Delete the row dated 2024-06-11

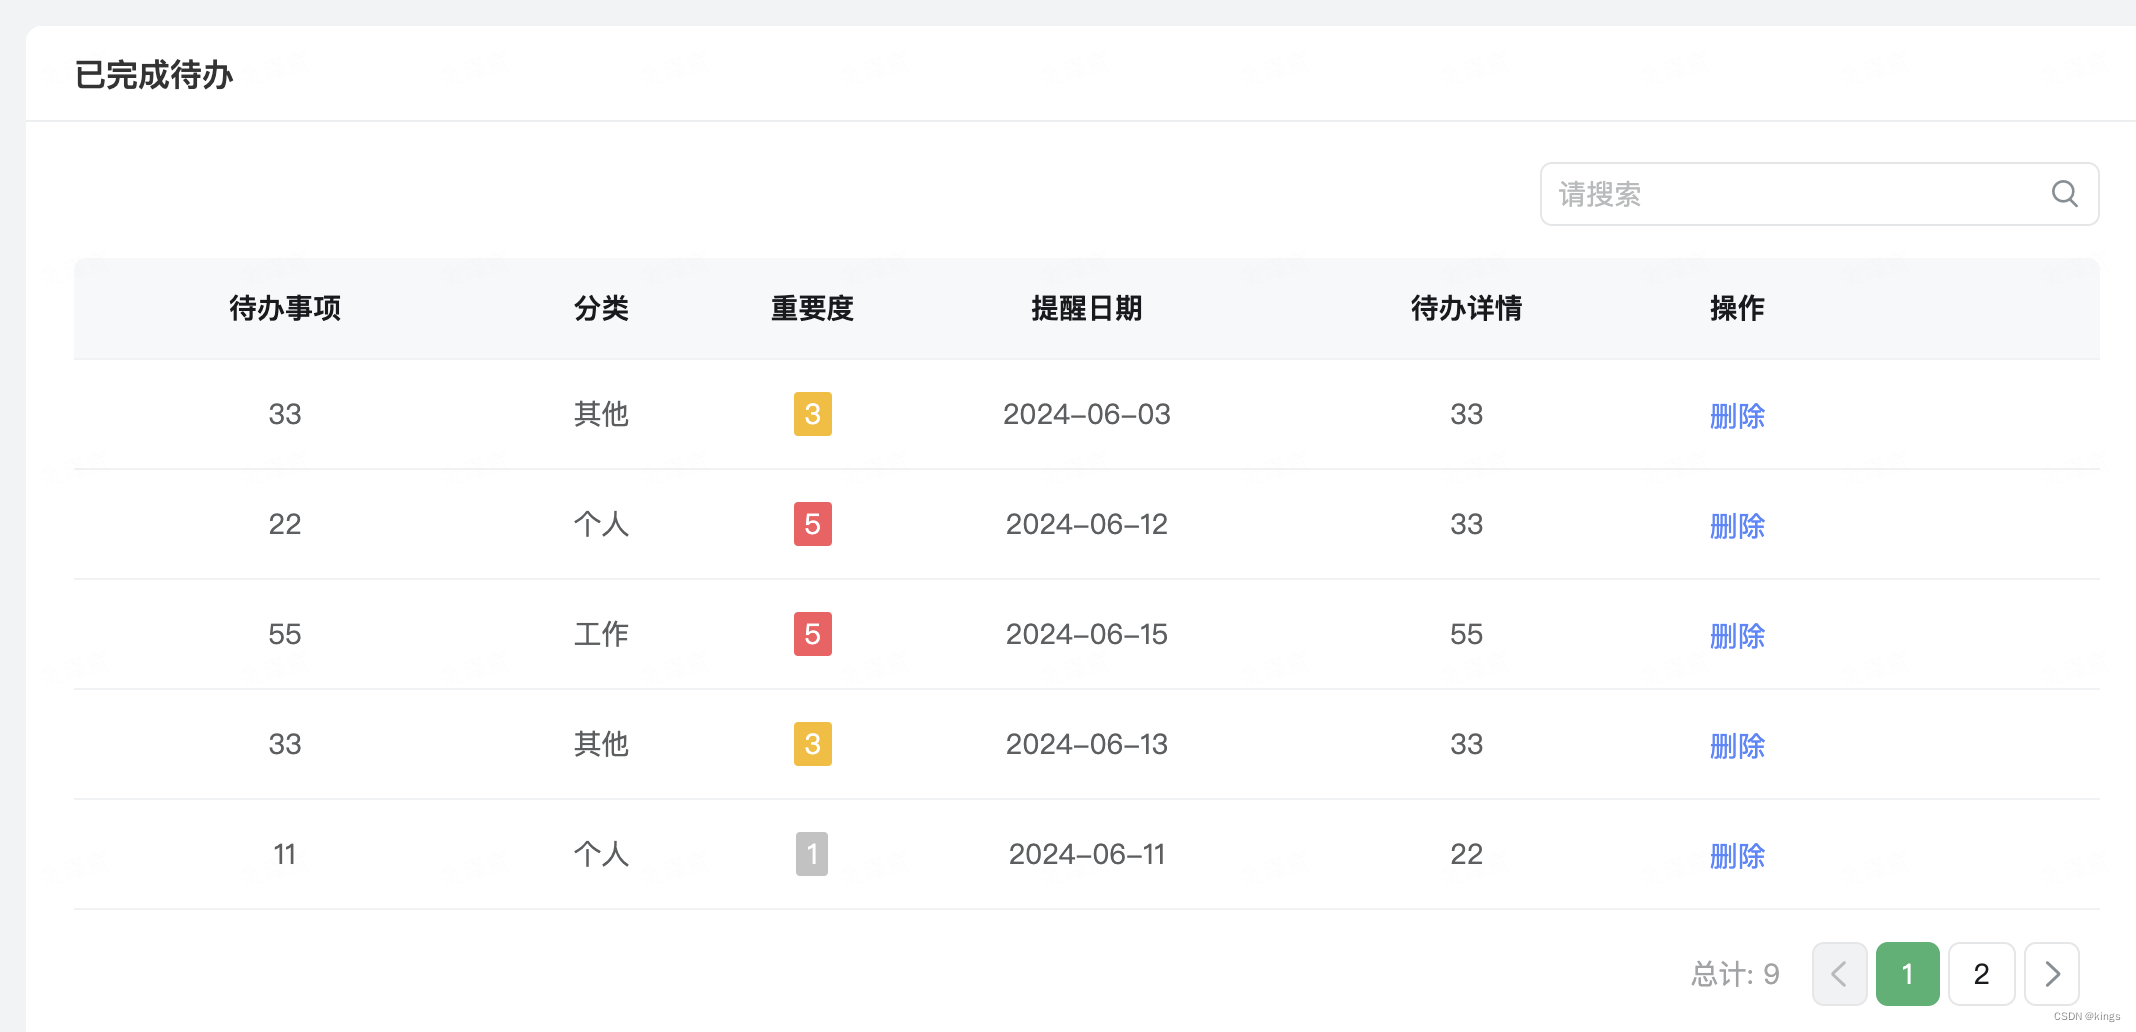pyautogui.click(x=1737, y=856)
